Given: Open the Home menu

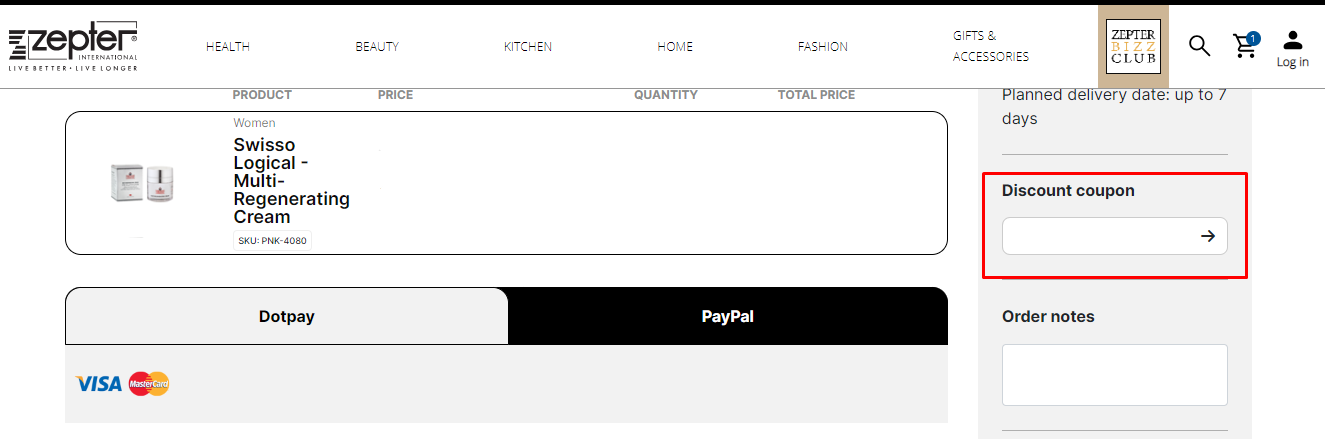Looking at the screenshot, I should click(675, 47).
